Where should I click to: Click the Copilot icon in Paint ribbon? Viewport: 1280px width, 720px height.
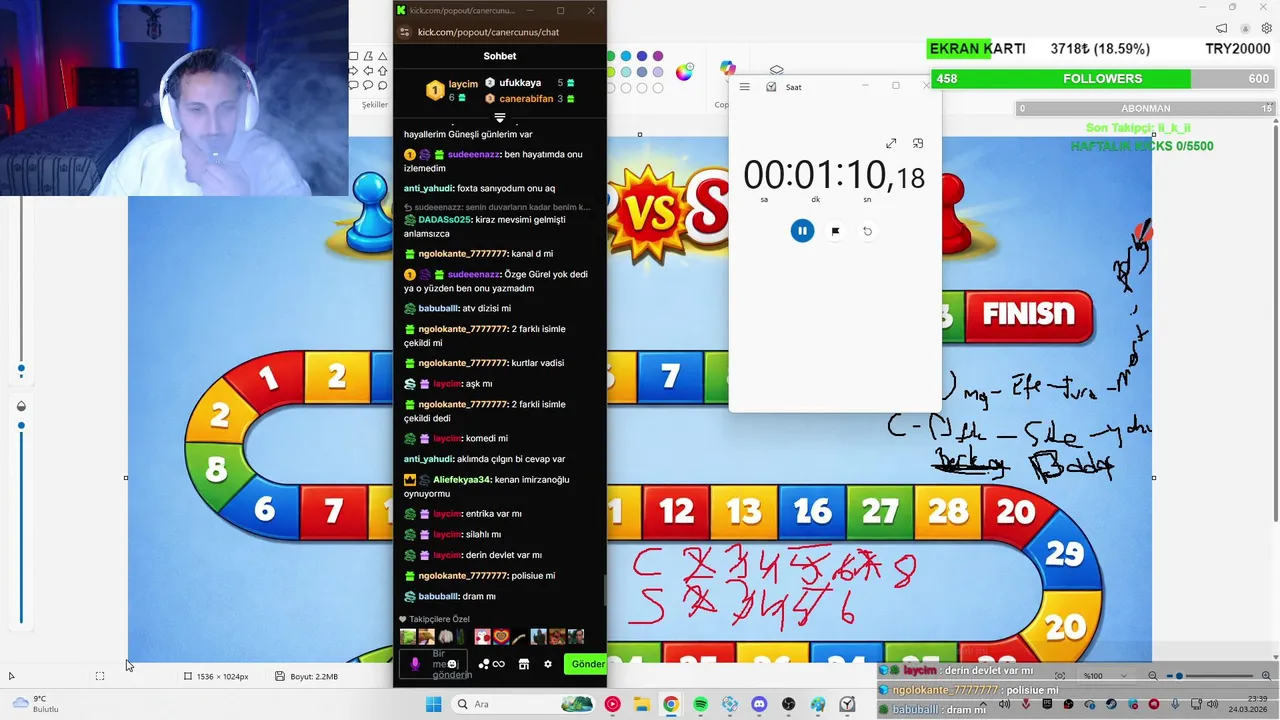(x=728, y=69)
